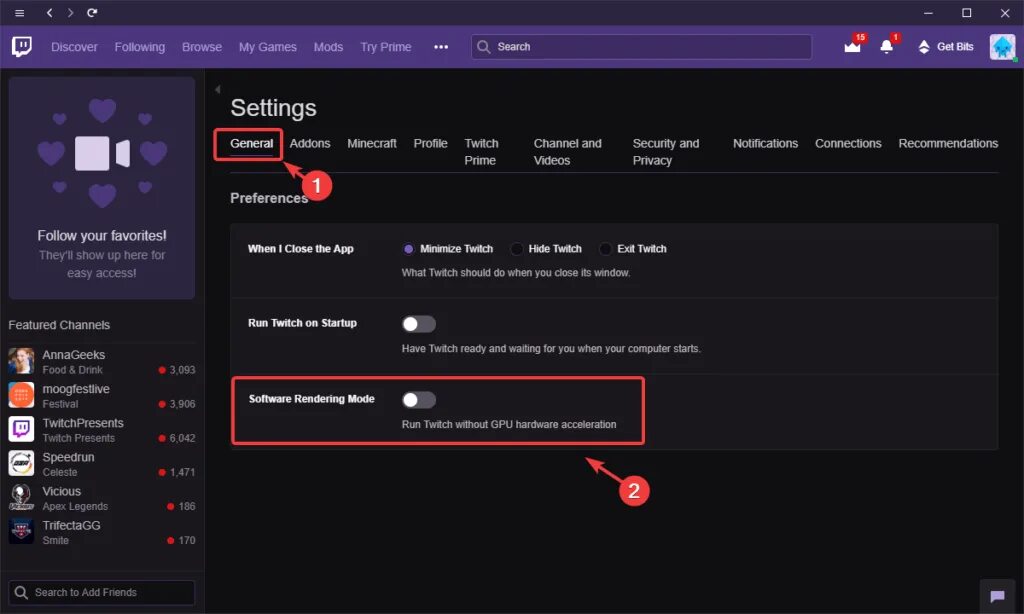Image resolution: width=1024 pixels, height=614 pixels.
Task: Open Speedrun channel avatar
Action: pos(21,463)
